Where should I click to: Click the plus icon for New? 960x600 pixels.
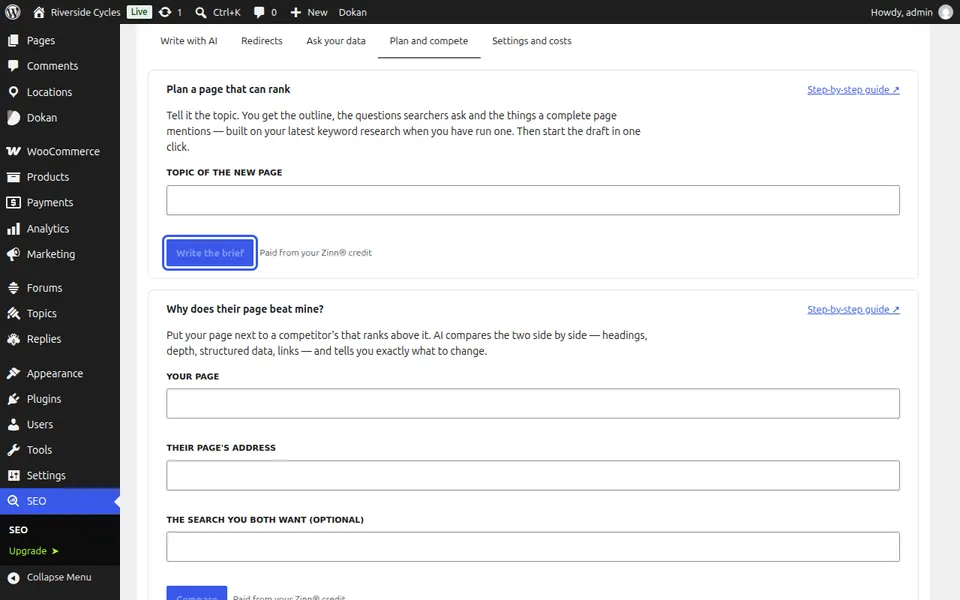296,12
